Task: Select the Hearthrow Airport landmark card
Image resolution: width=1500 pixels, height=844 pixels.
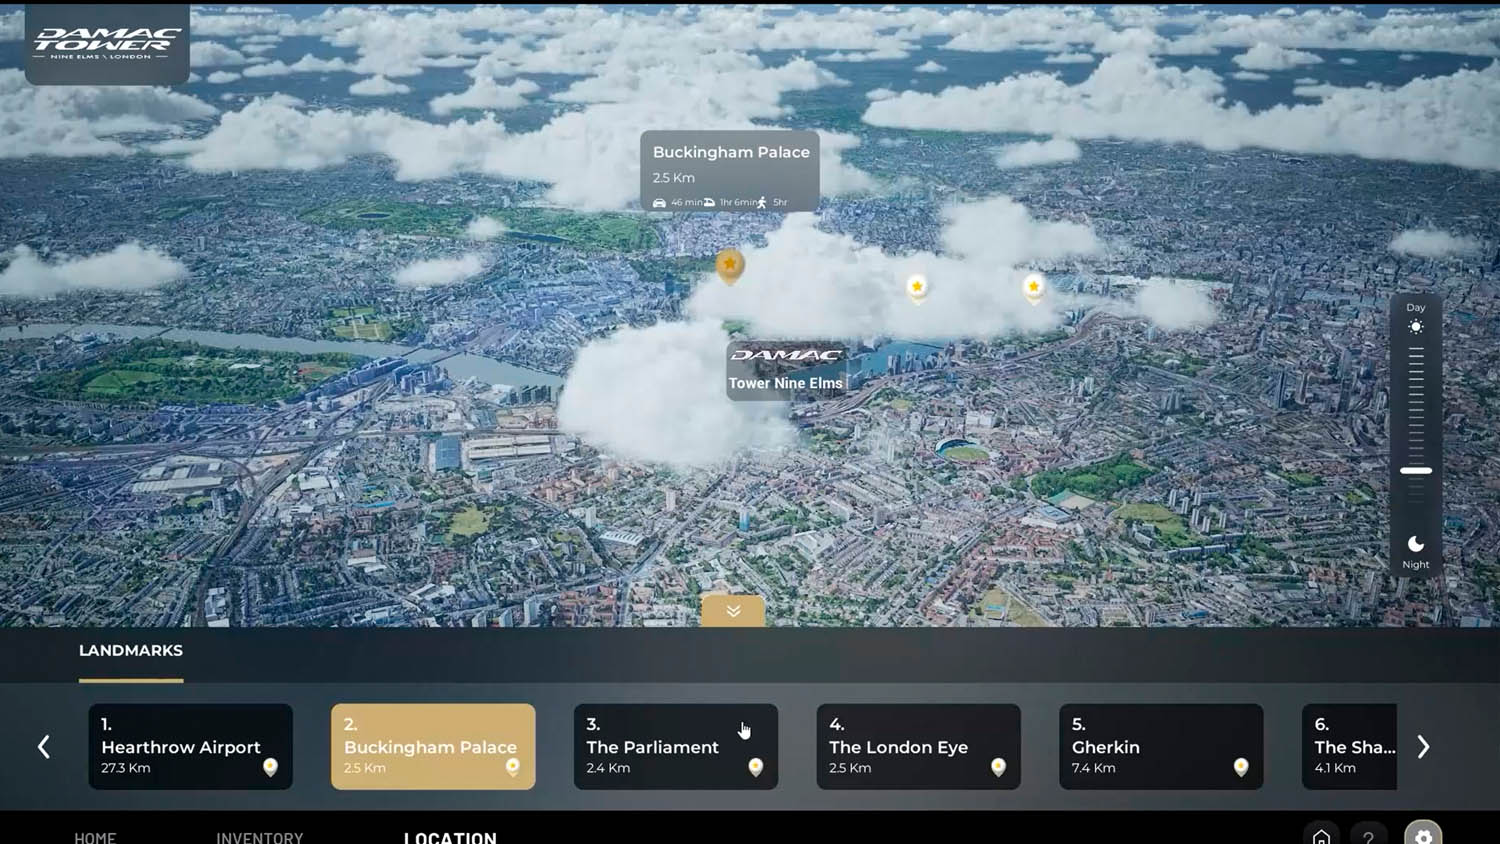Action: [x=190, y=747]
